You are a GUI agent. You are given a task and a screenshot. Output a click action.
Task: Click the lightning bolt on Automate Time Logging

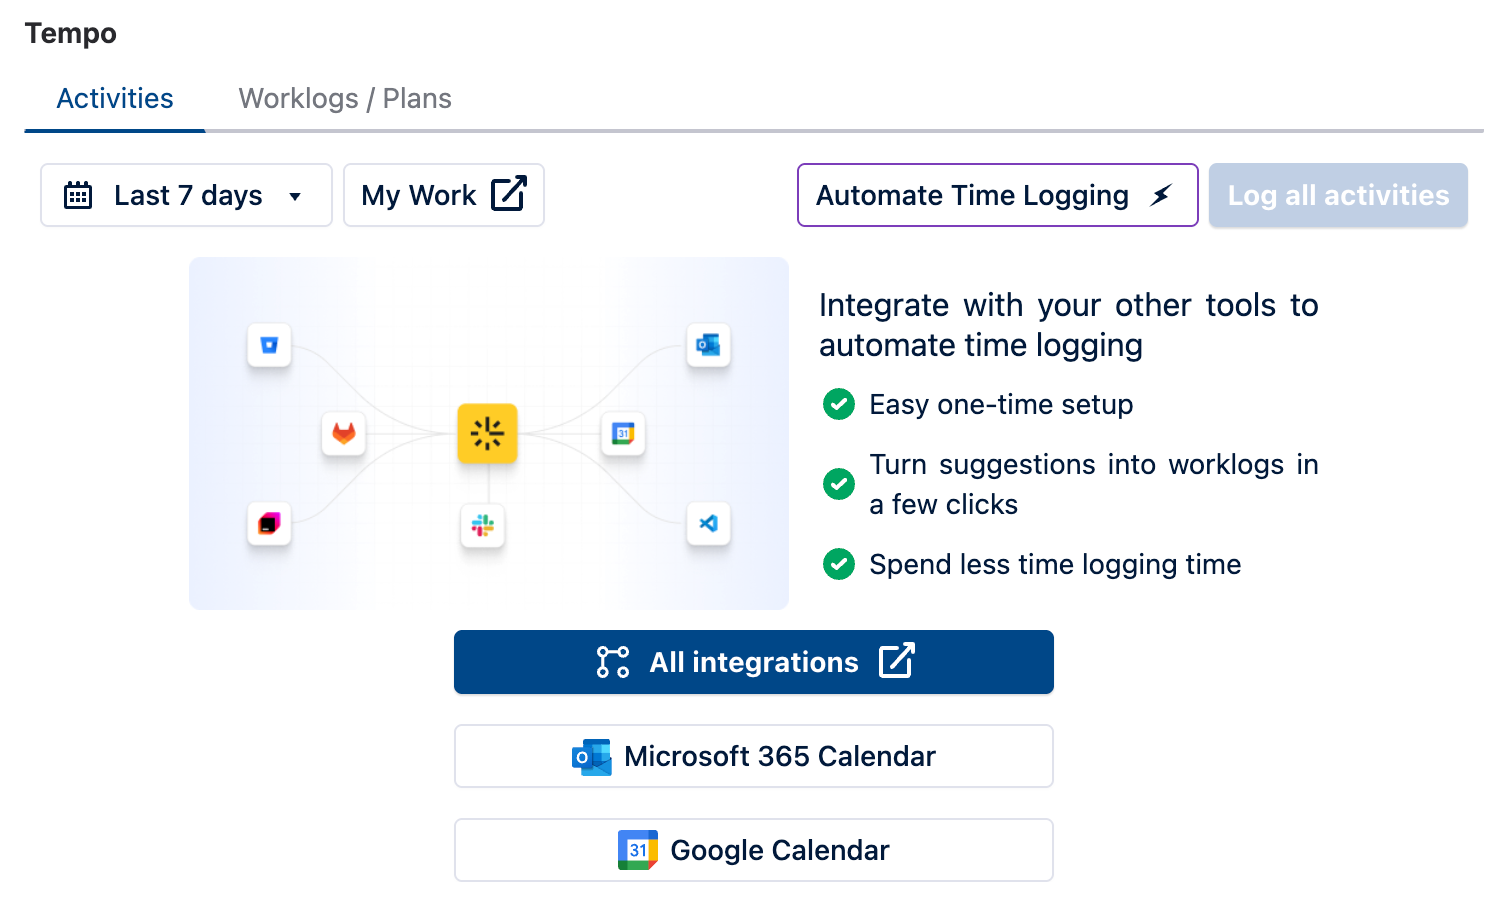(x=1160, y=196)
